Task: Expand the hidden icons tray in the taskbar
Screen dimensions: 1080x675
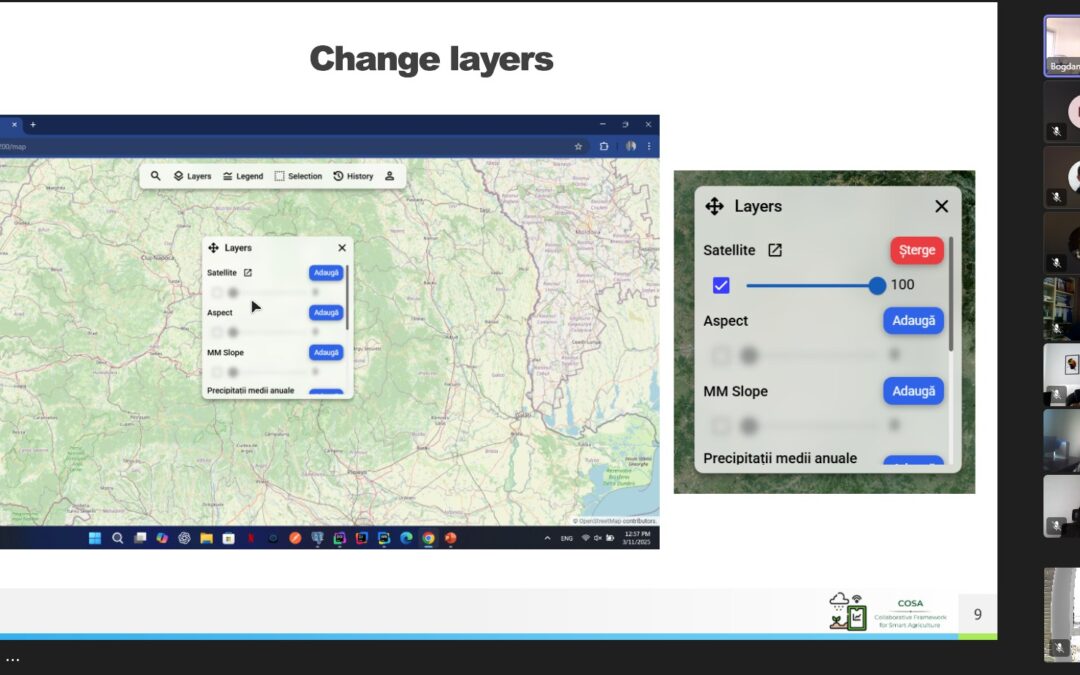Action: click(x=547, y=538)
